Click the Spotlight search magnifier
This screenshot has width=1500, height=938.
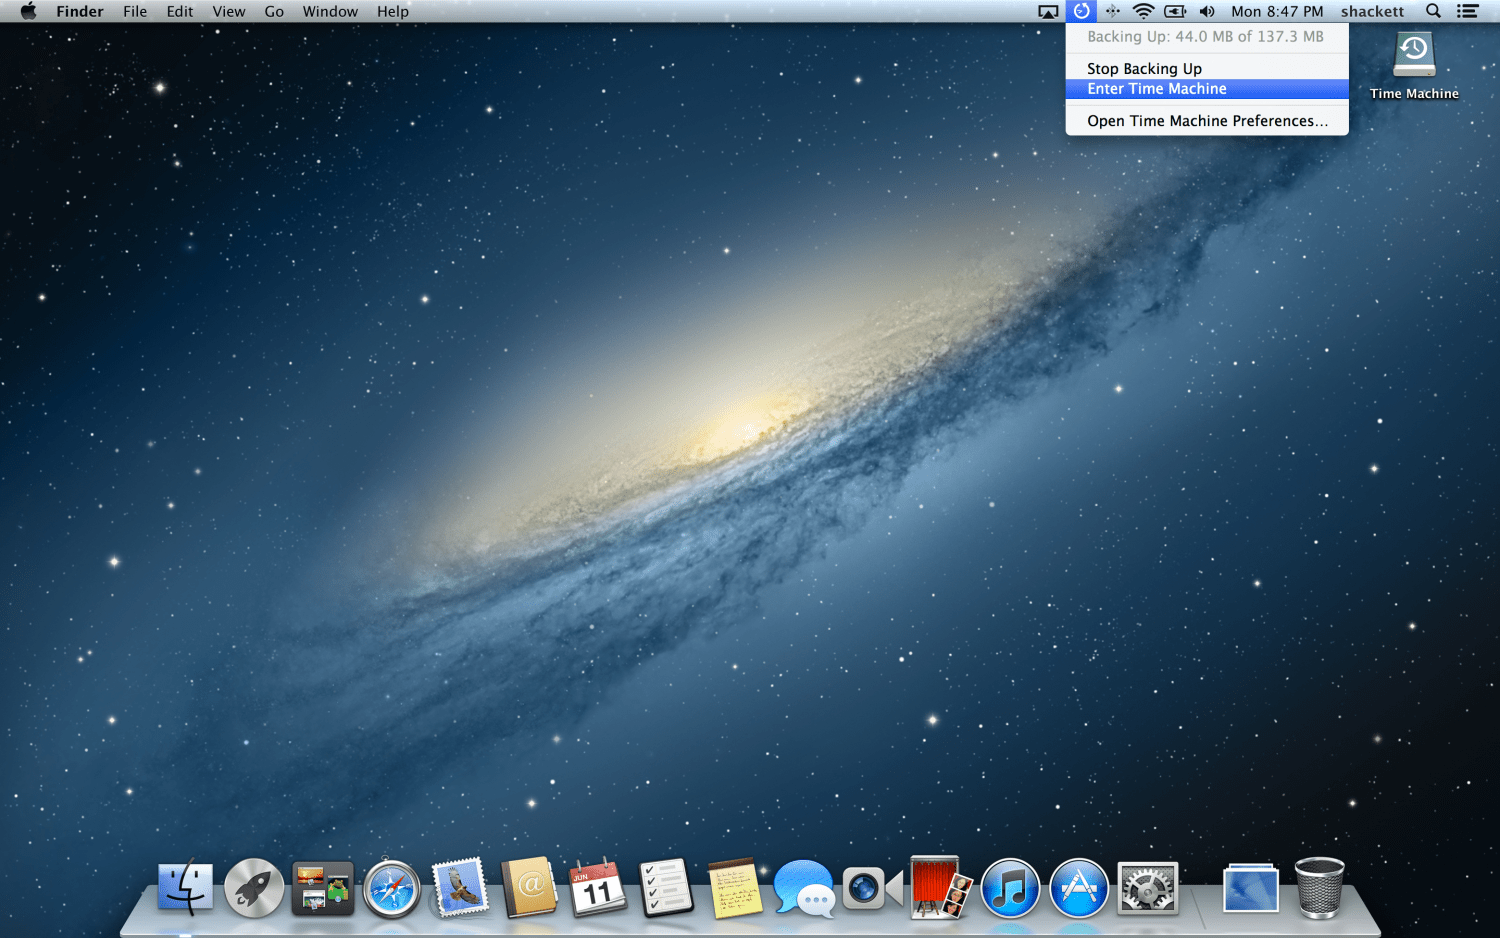1433,11
